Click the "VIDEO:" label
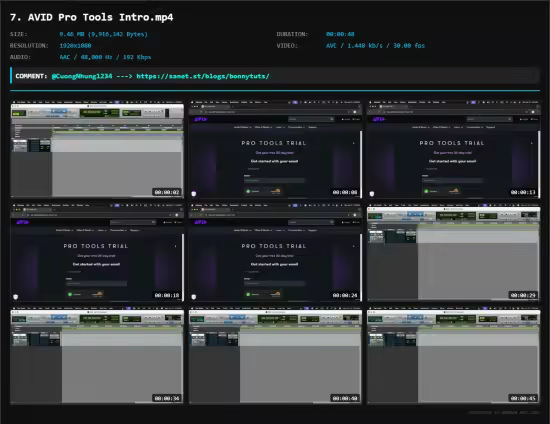 287,46
